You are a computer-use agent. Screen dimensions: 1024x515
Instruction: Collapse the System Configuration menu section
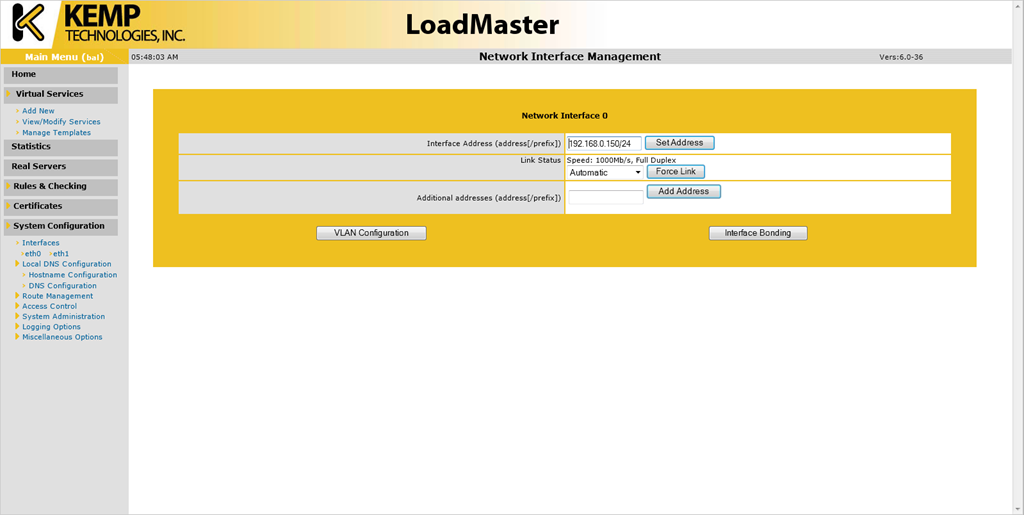pos(61,227)
